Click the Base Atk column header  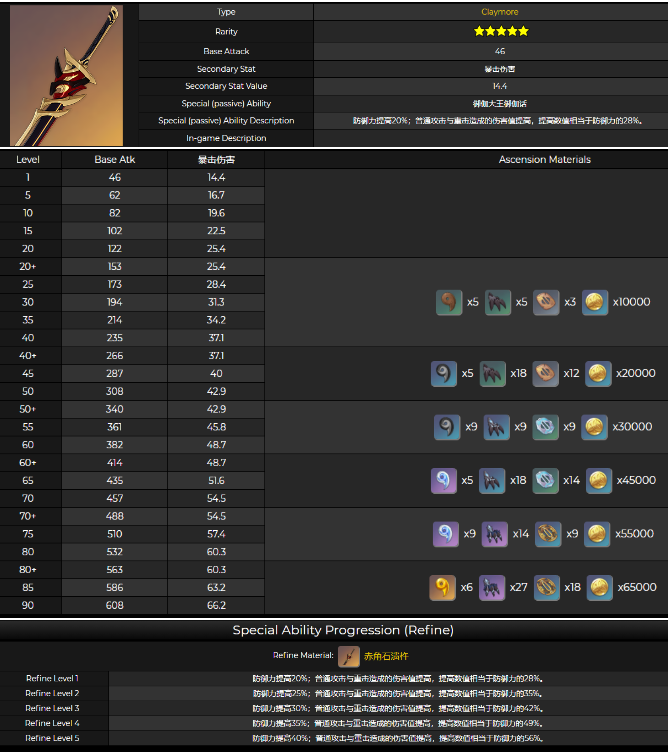coord(114,159)
